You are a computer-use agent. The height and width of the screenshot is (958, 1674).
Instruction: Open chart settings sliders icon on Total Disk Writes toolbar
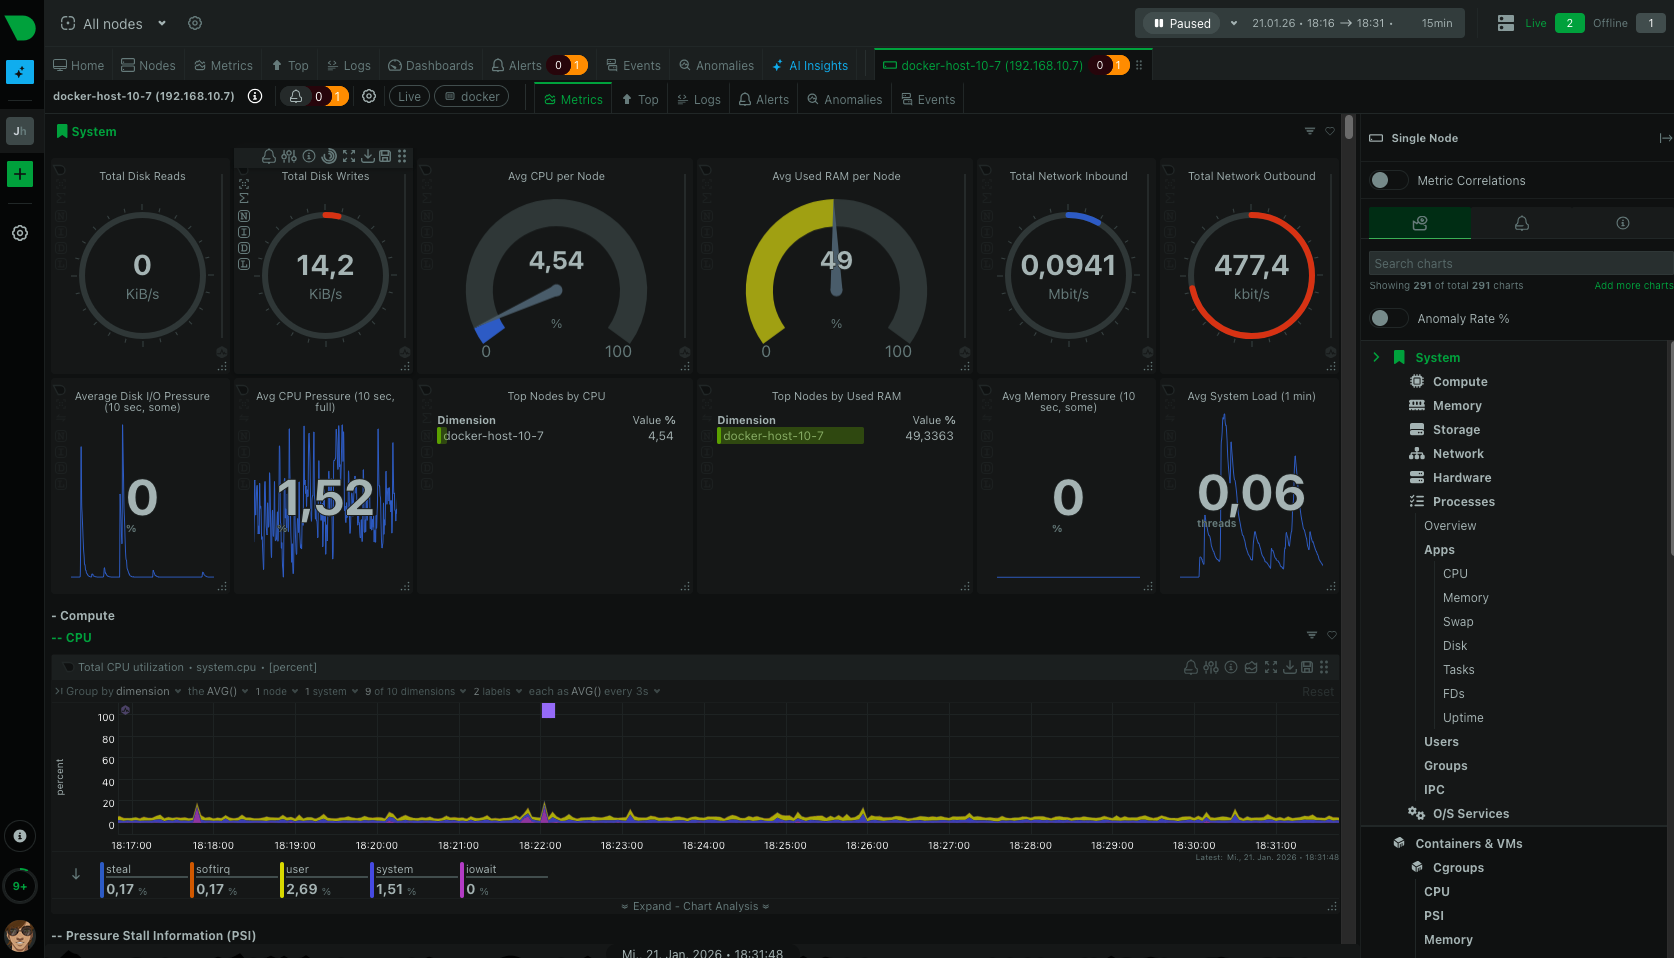(x=289, y=156)
